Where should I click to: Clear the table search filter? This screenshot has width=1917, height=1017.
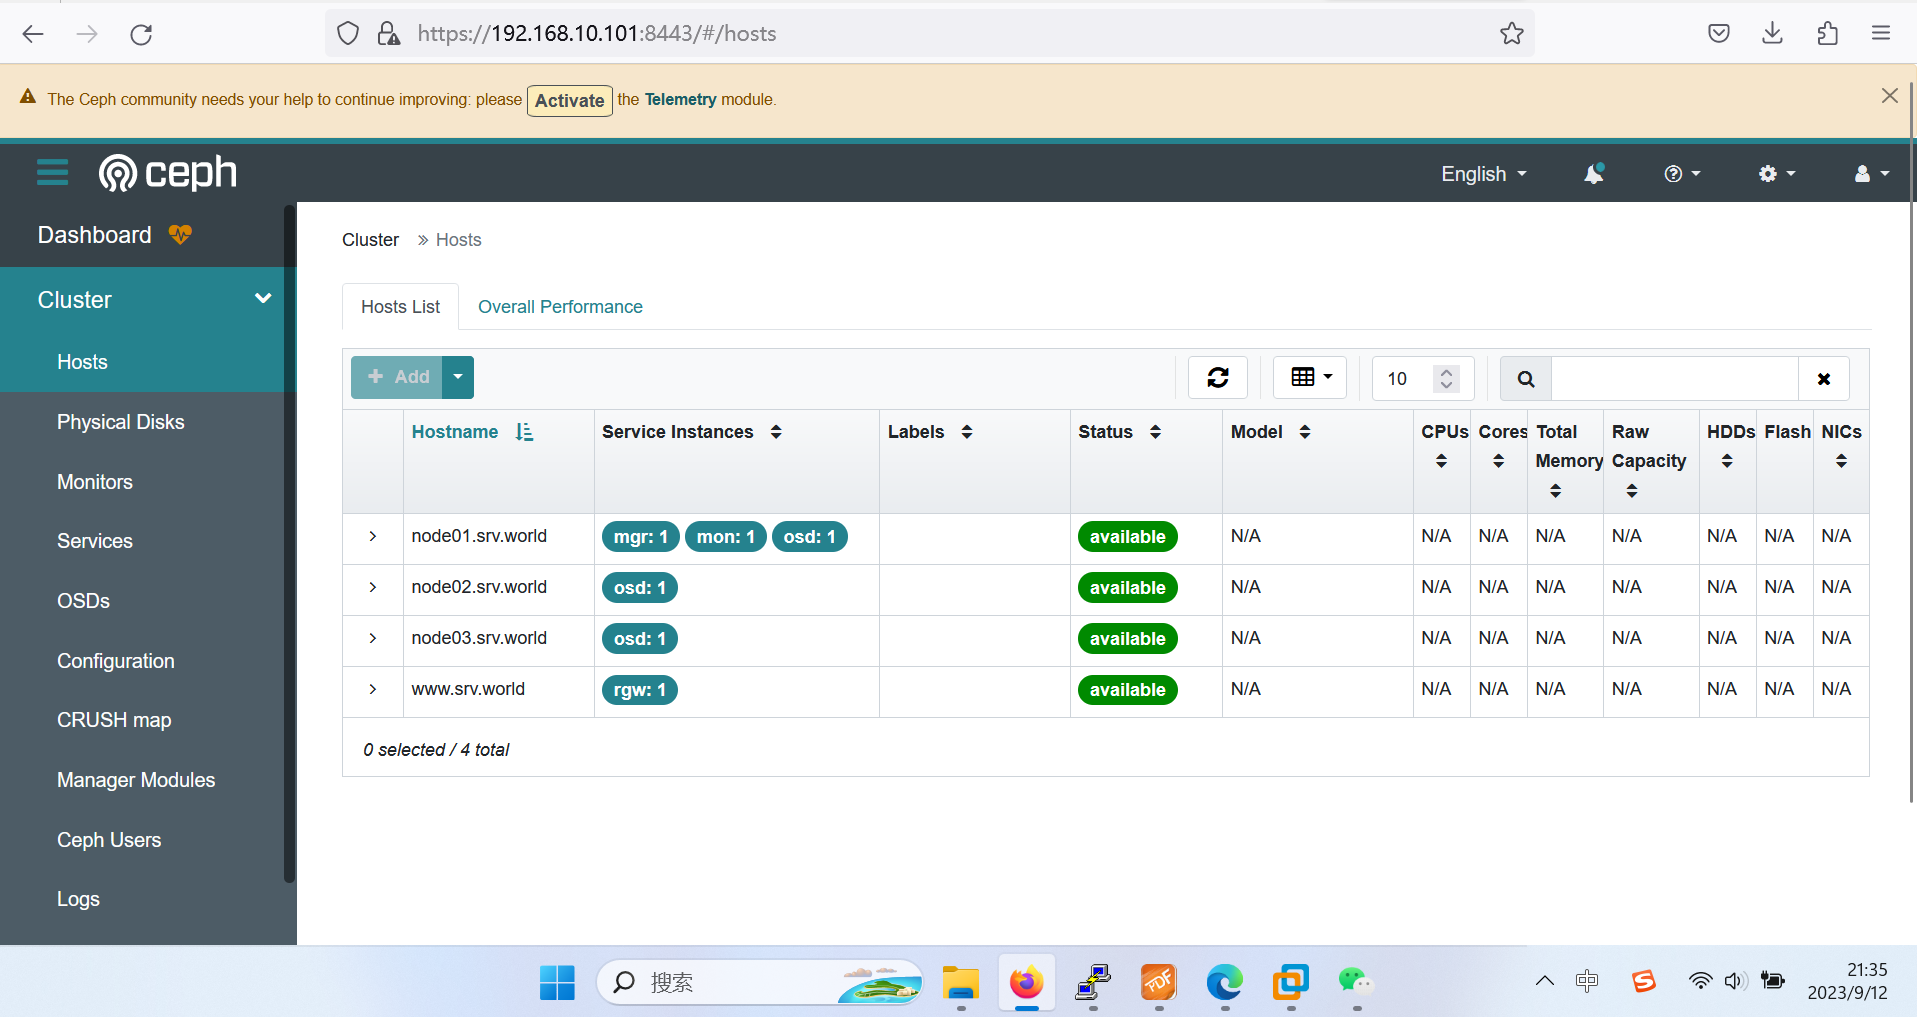pyautogui.click(x=1824, y=379)
